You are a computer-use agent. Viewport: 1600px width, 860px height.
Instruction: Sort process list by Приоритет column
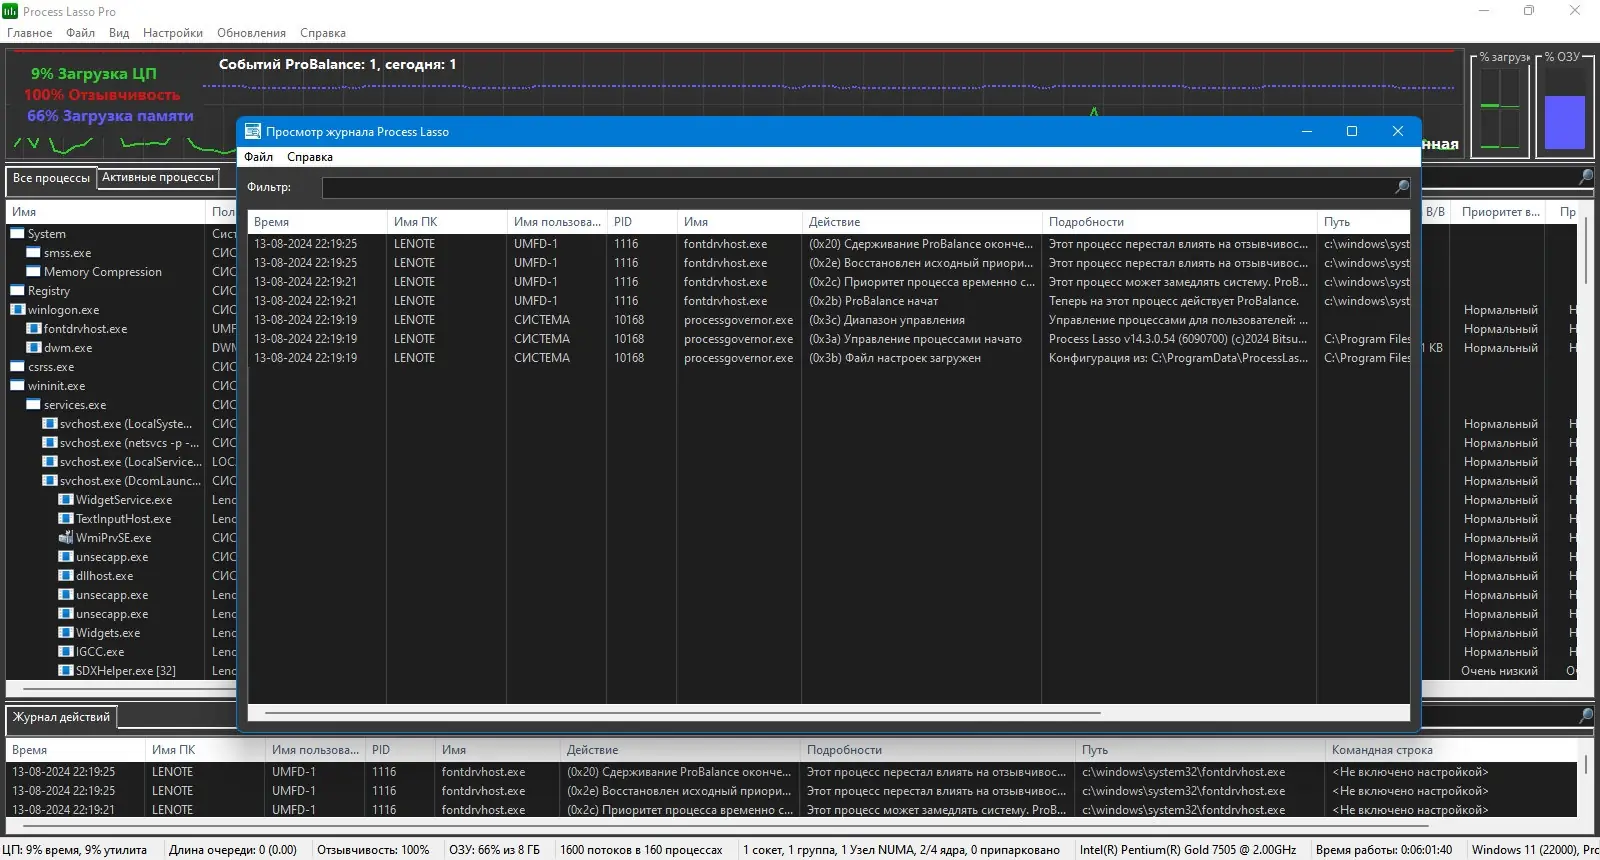pyautogui.click(x=1500, y=212)
